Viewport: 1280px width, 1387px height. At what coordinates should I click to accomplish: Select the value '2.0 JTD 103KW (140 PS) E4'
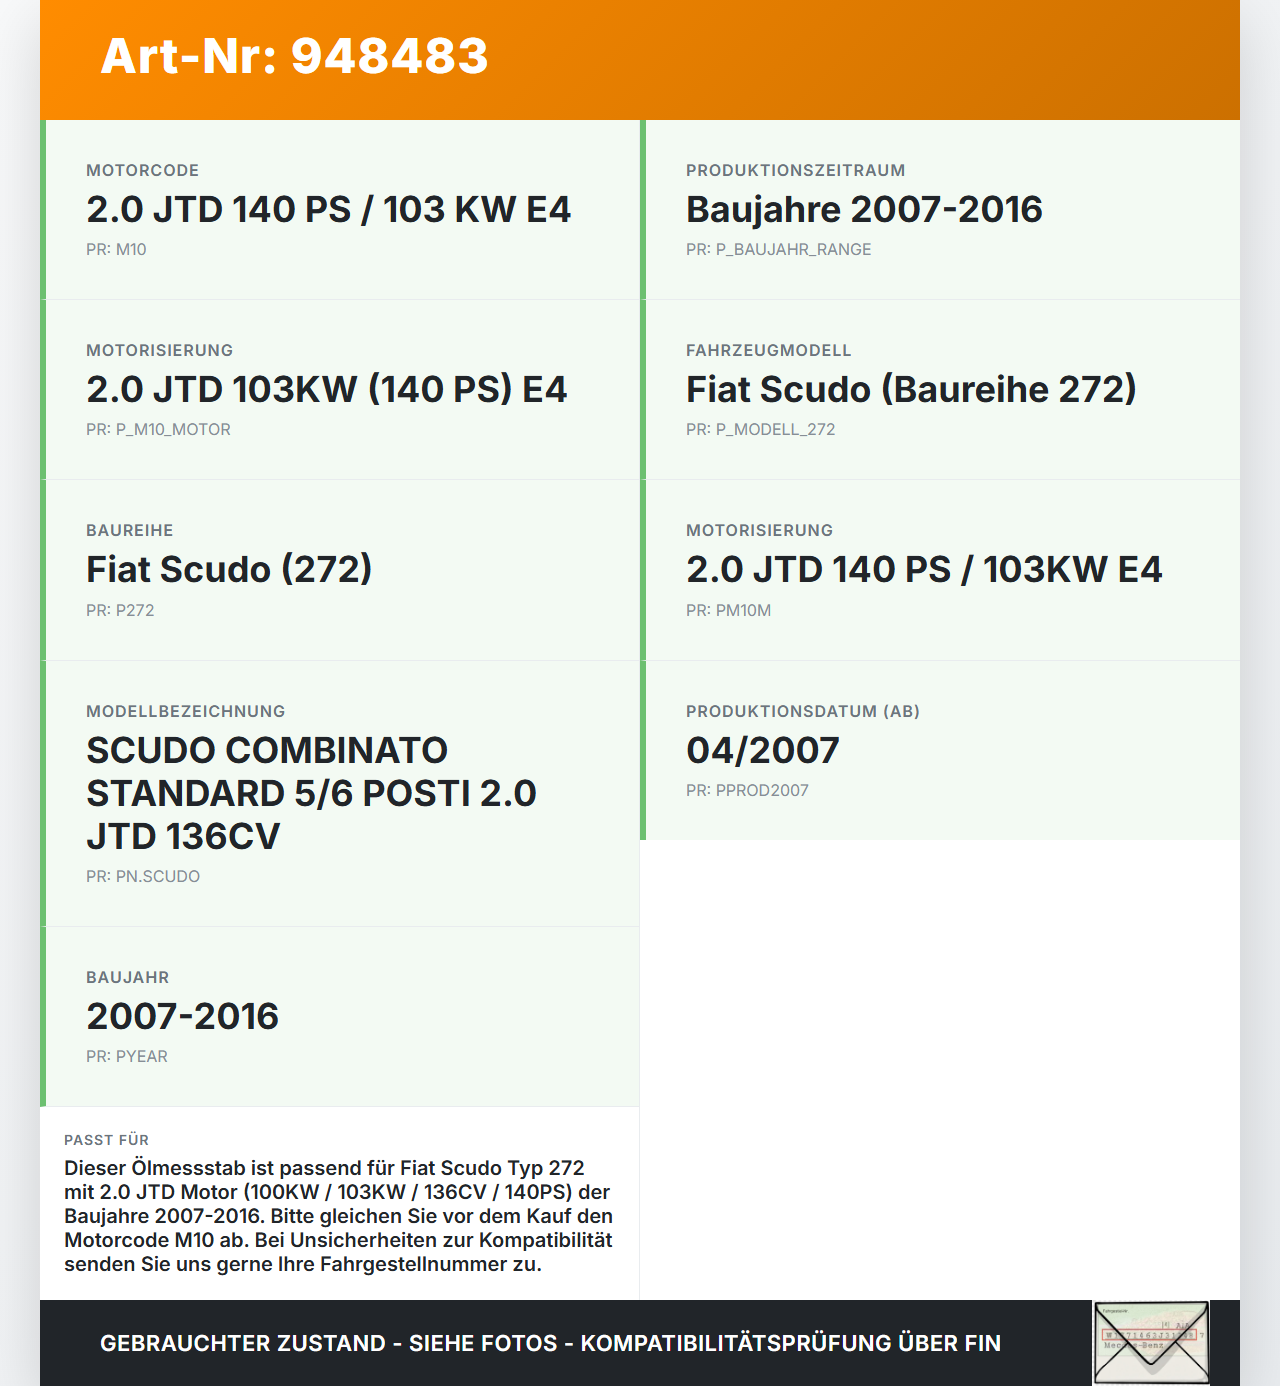pyautogui.click(x=327, y=390)
